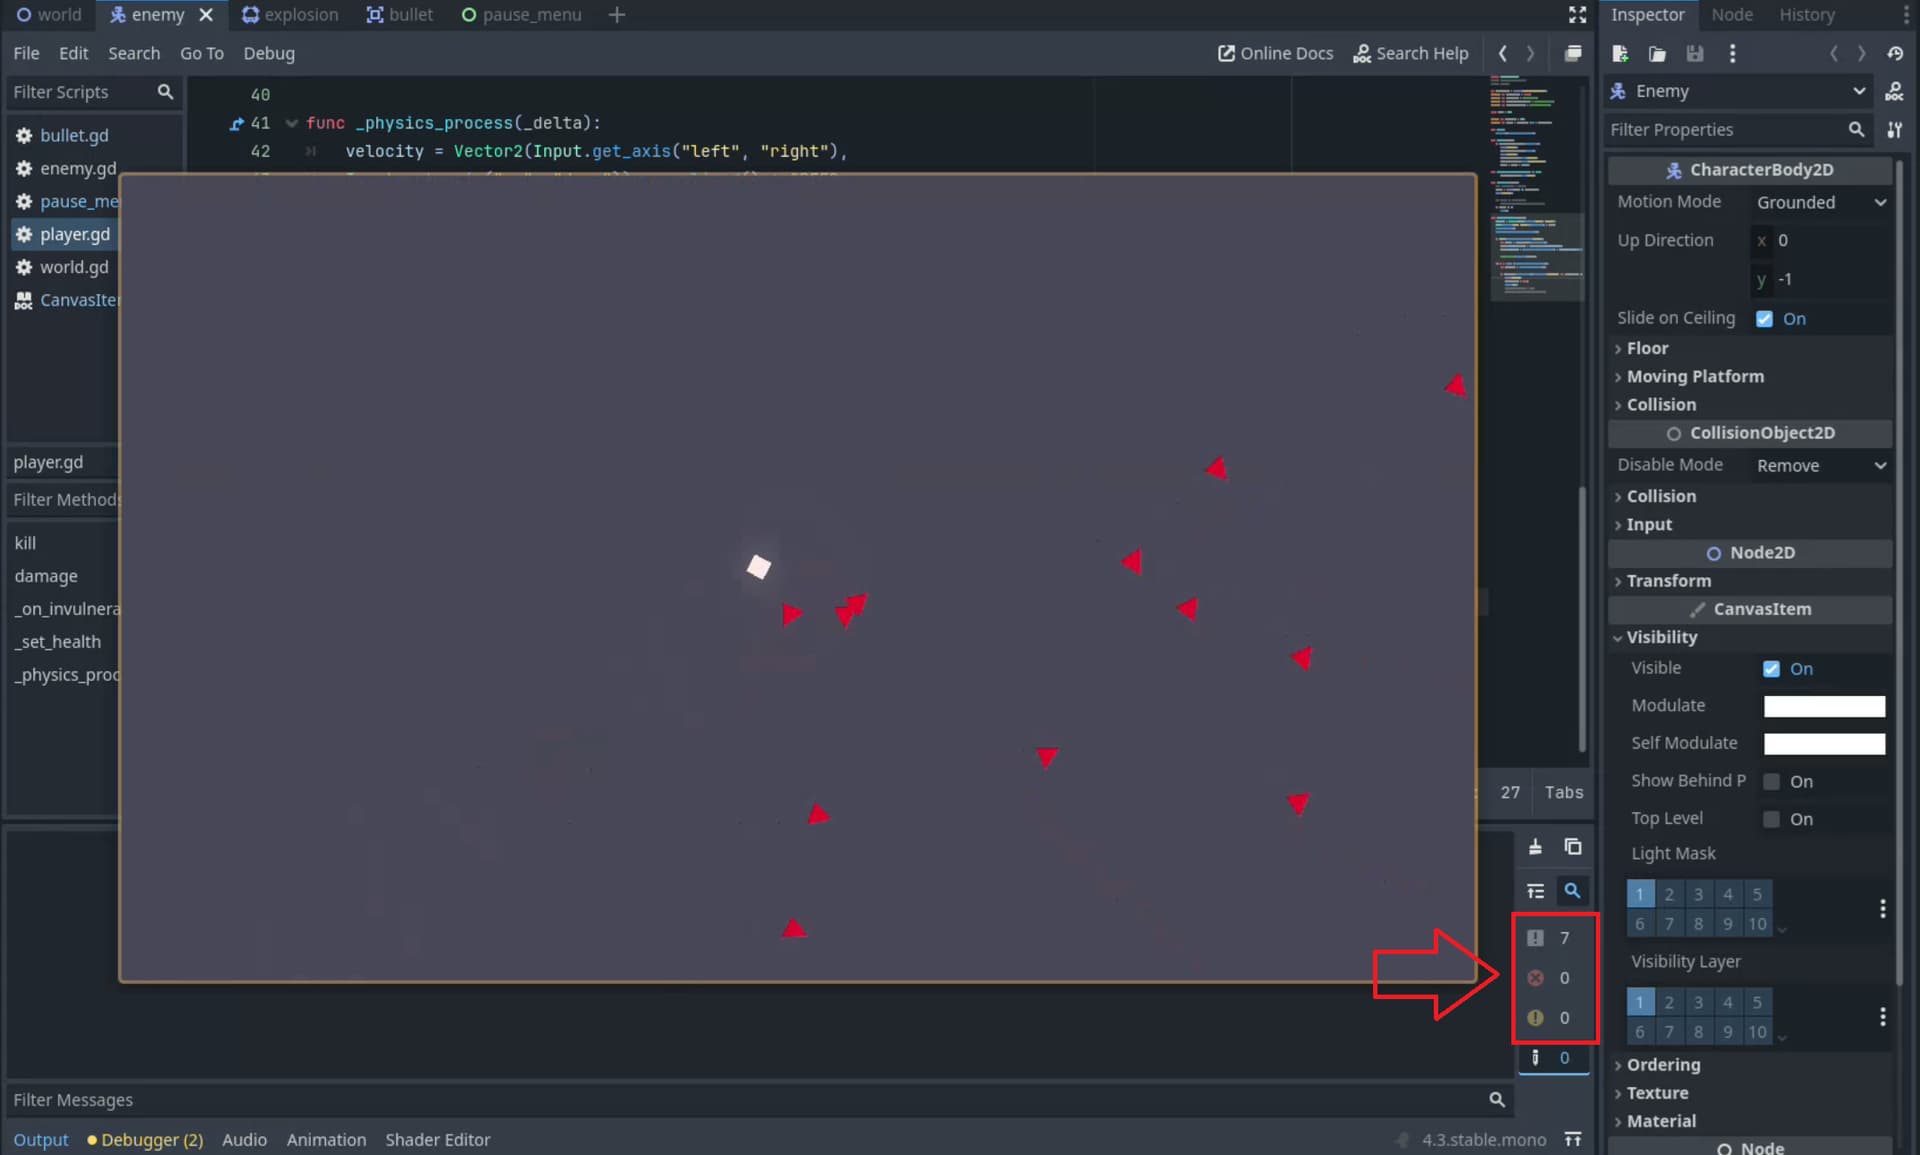
Task: Open the Debugger (2) bottom panel
Action: 146,1140
